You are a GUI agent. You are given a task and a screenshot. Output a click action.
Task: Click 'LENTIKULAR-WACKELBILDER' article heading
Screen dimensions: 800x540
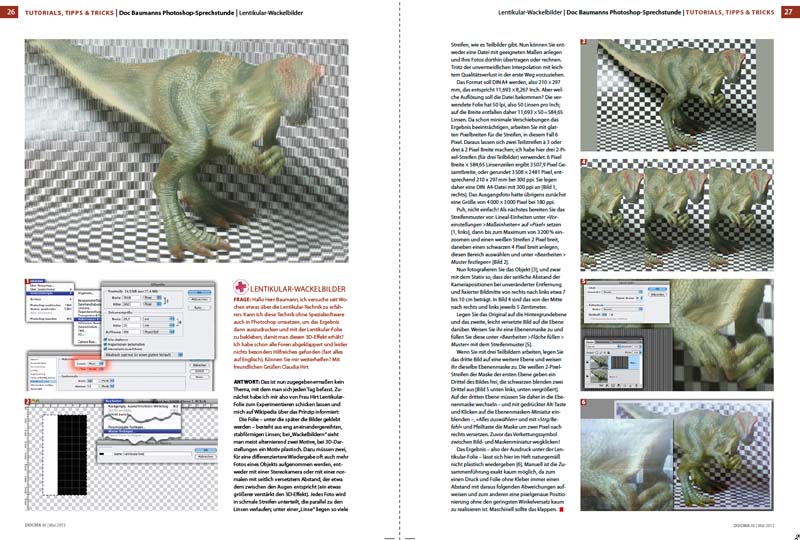(x=298, y=288)
